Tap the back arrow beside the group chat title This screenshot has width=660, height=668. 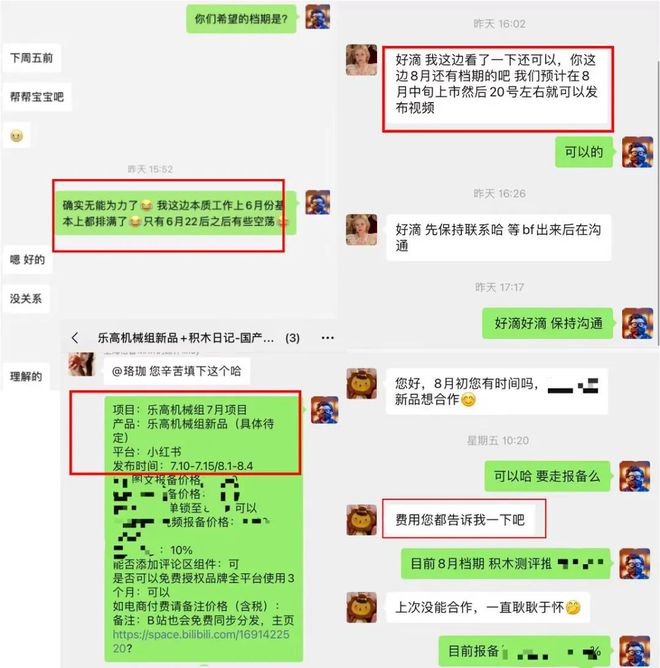(x=75, y=338)
